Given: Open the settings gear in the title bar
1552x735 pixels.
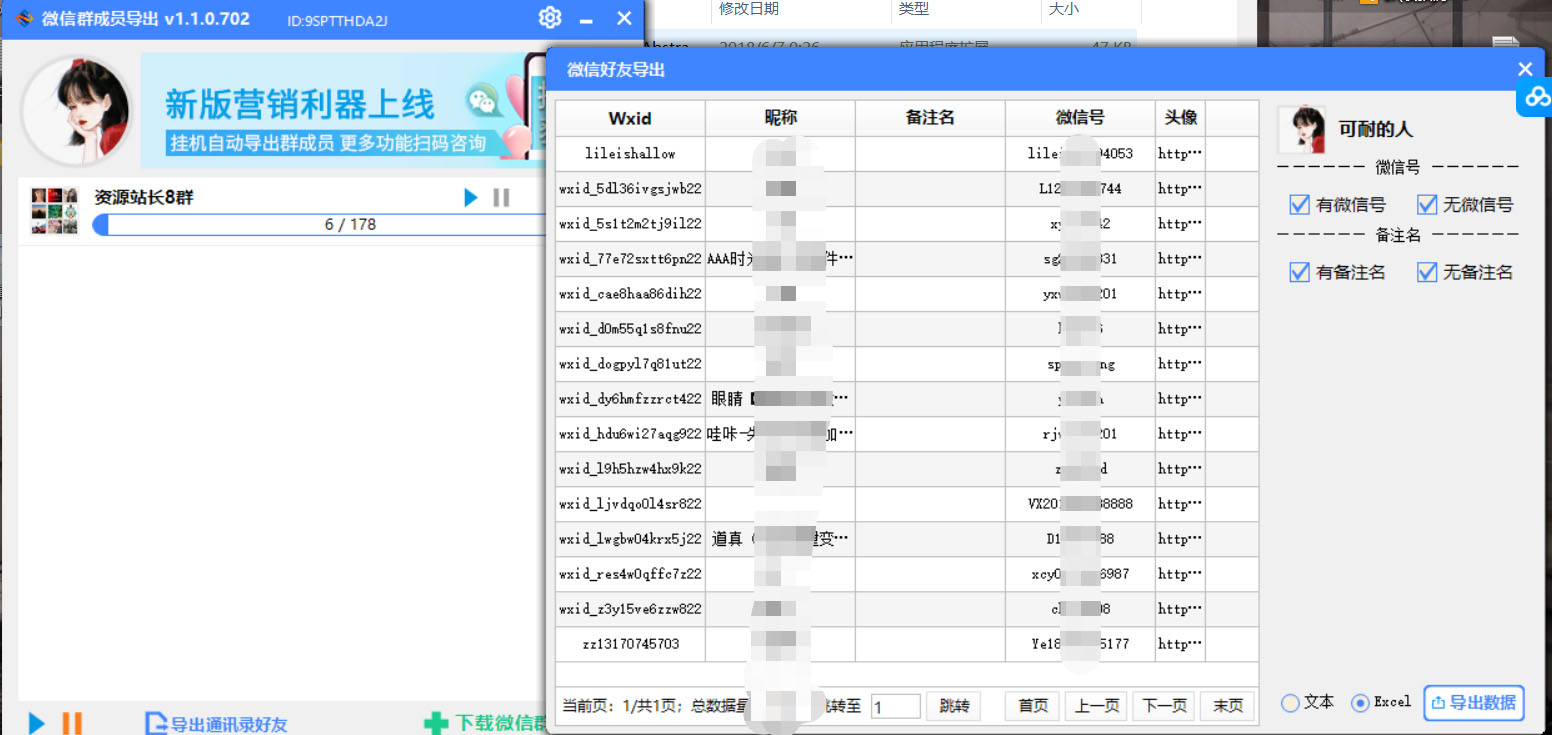Looking at the screenshot, I should pyautogui.click(x=549, y=17).
